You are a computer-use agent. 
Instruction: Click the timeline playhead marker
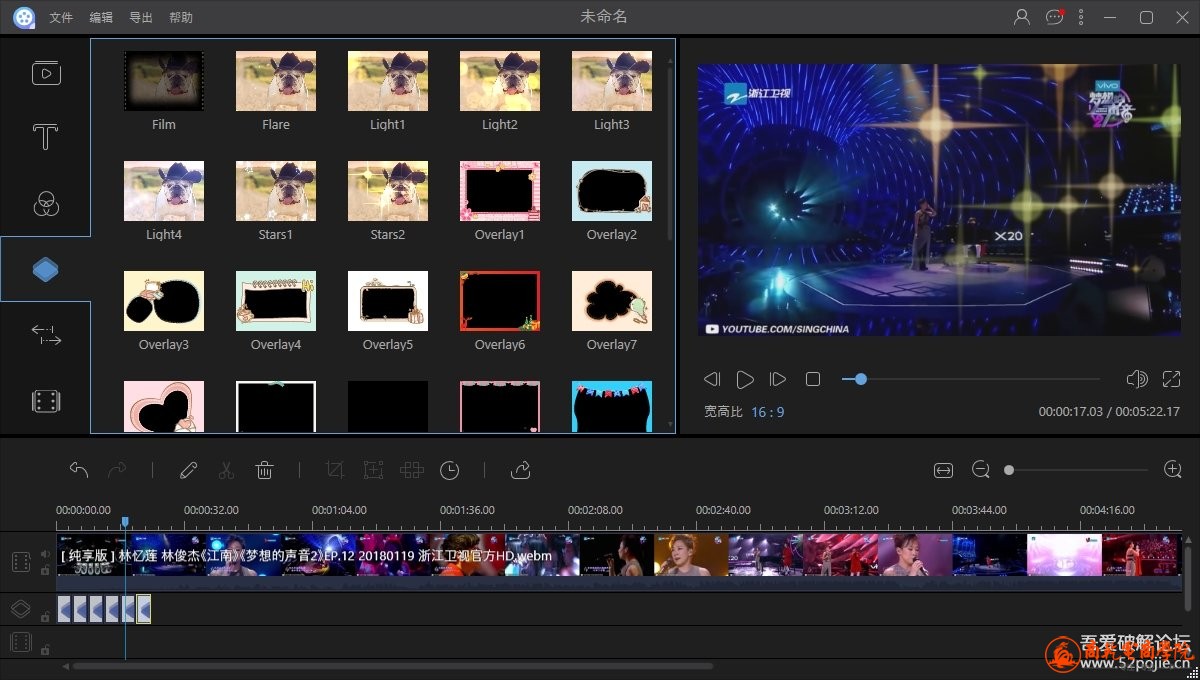[125, 522]
